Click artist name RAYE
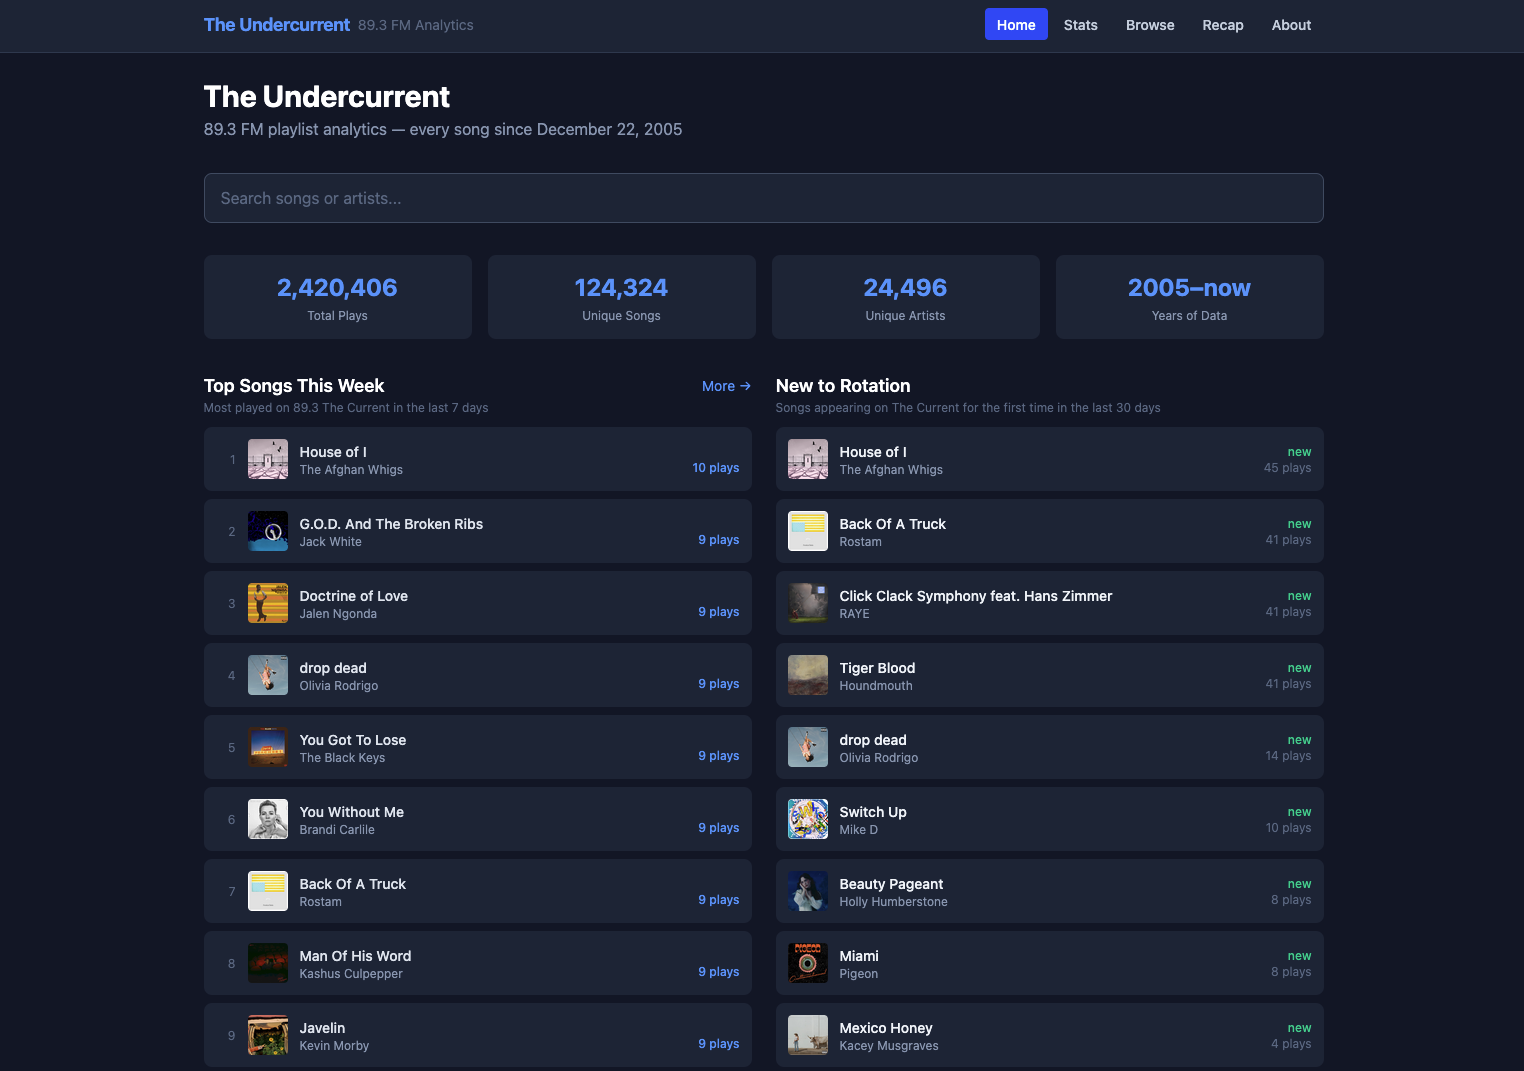 click(x=854, y=614)
